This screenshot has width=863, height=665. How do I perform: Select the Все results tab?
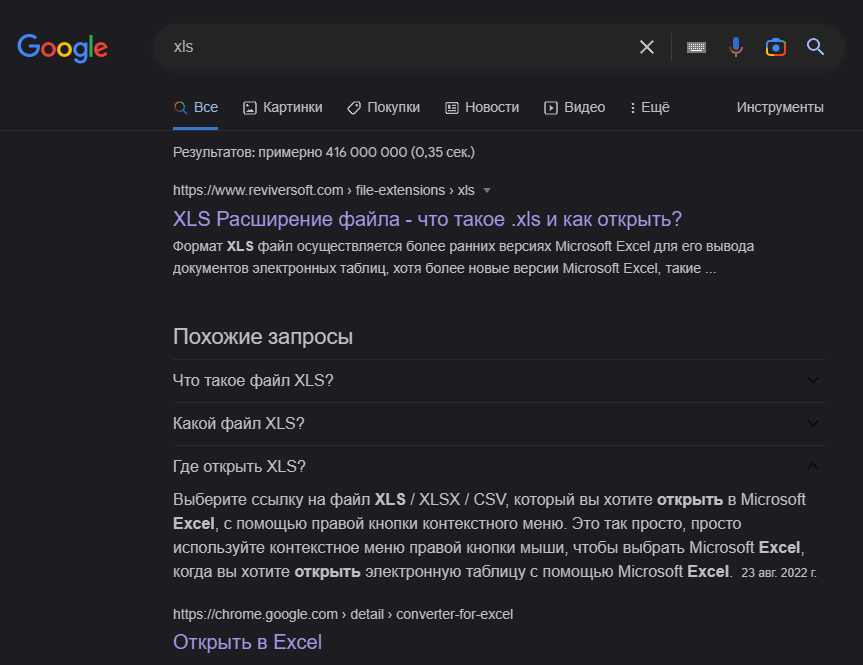point(196,107)
